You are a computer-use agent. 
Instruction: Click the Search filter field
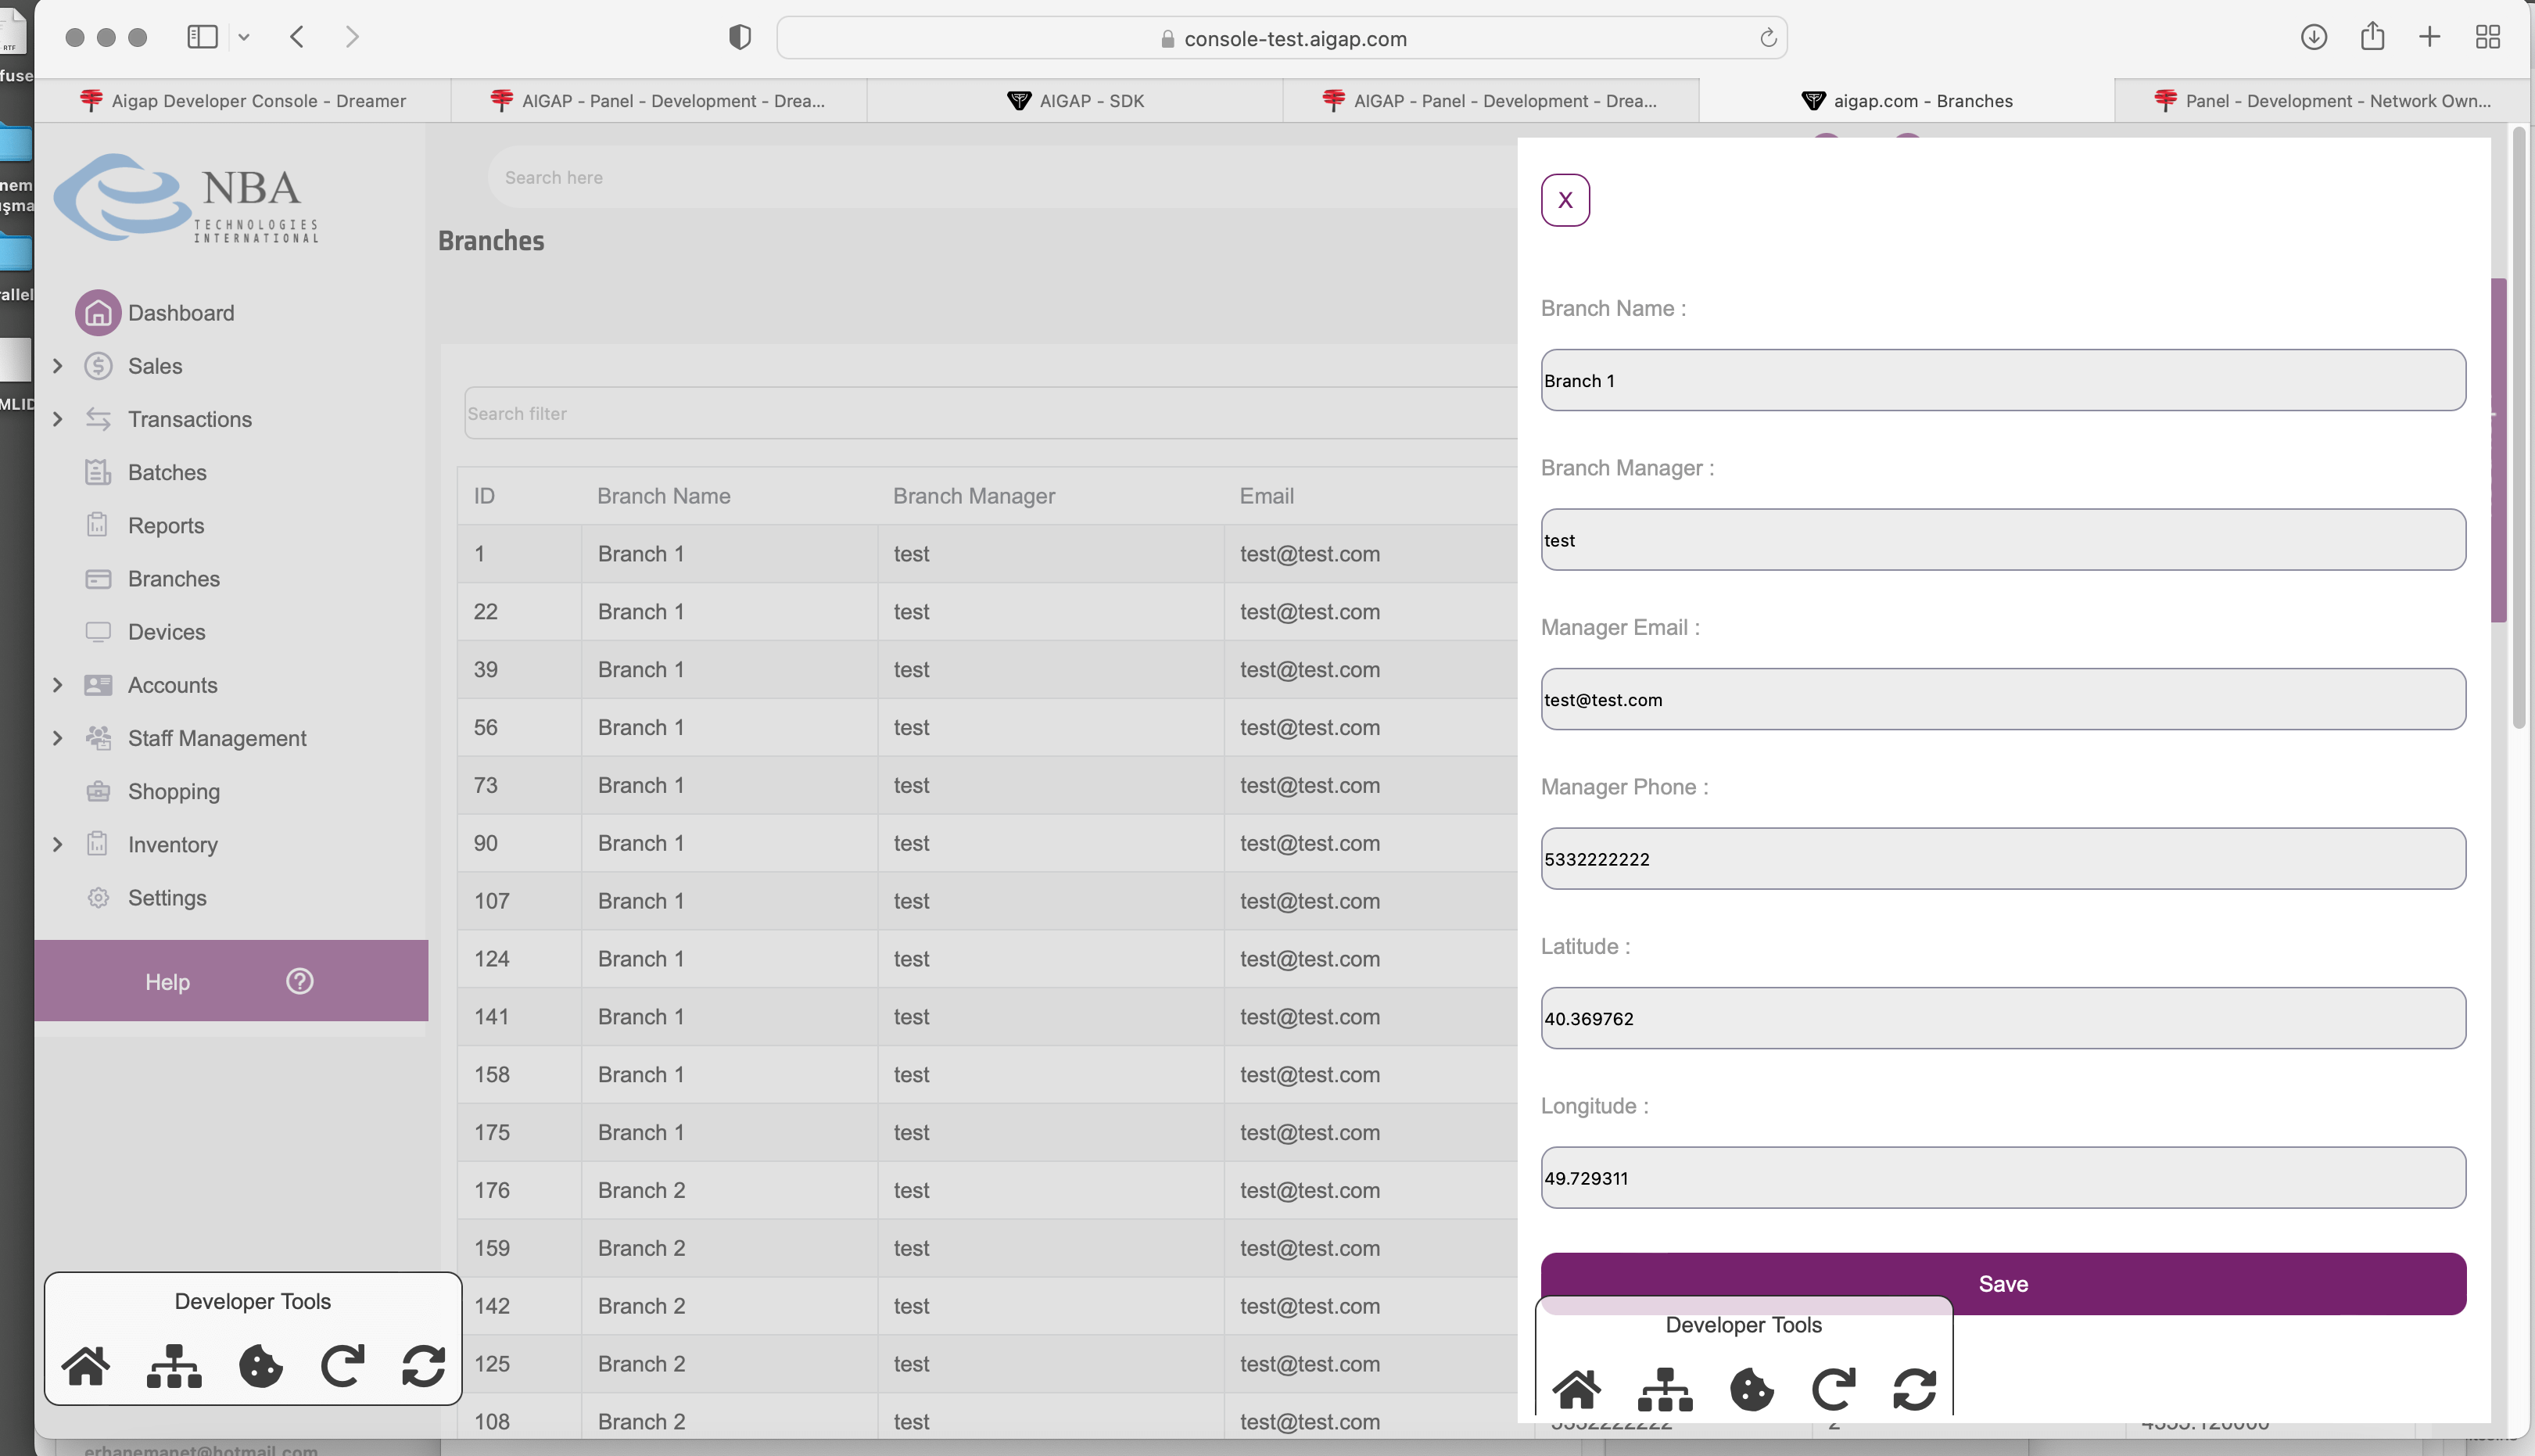pyautogui.click(x=990, y=413)
